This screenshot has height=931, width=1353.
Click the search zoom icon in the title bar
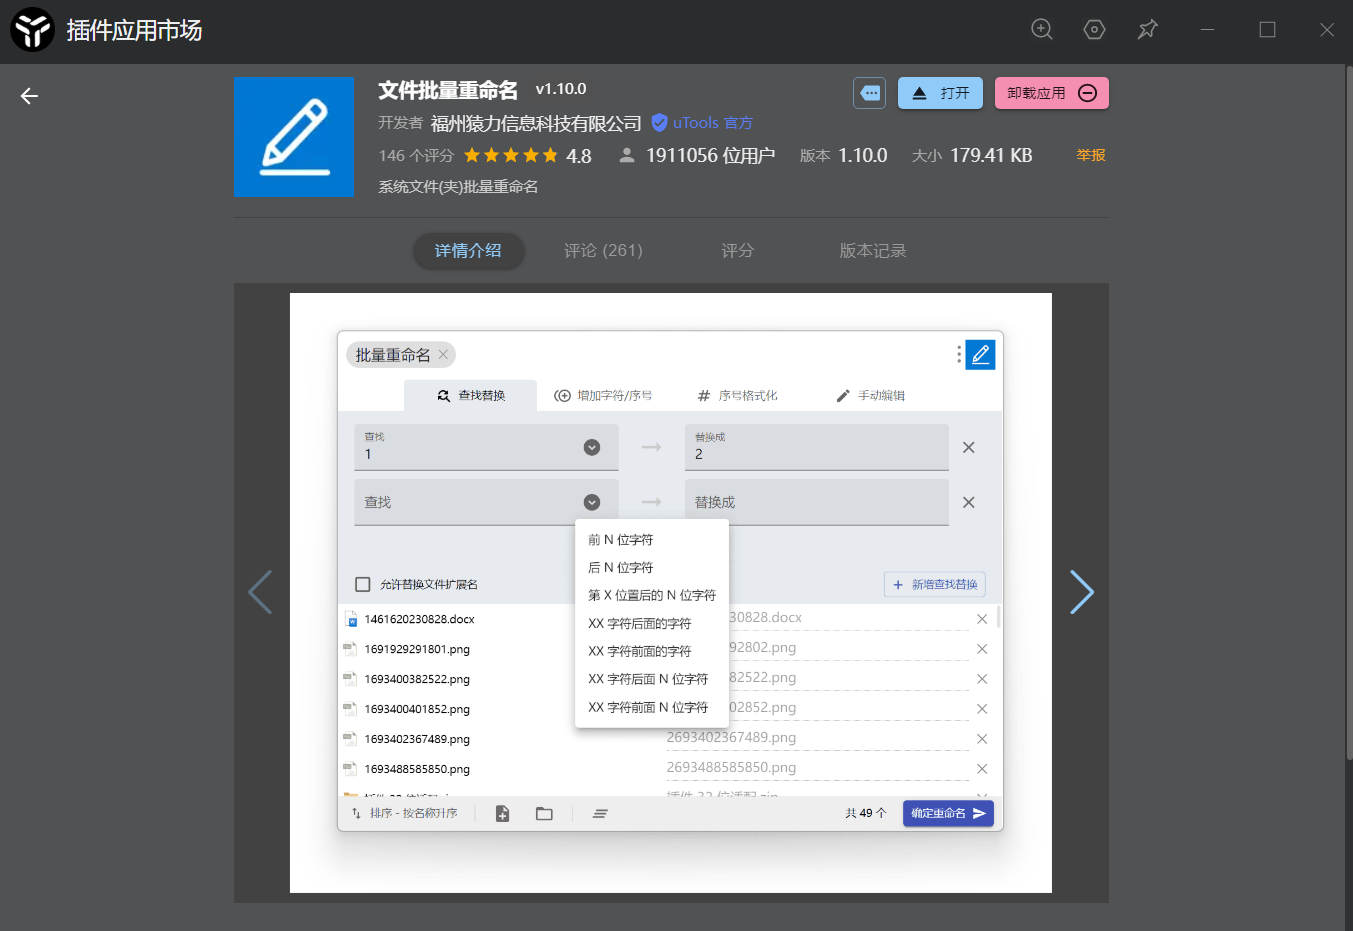tap(1041, 30)
